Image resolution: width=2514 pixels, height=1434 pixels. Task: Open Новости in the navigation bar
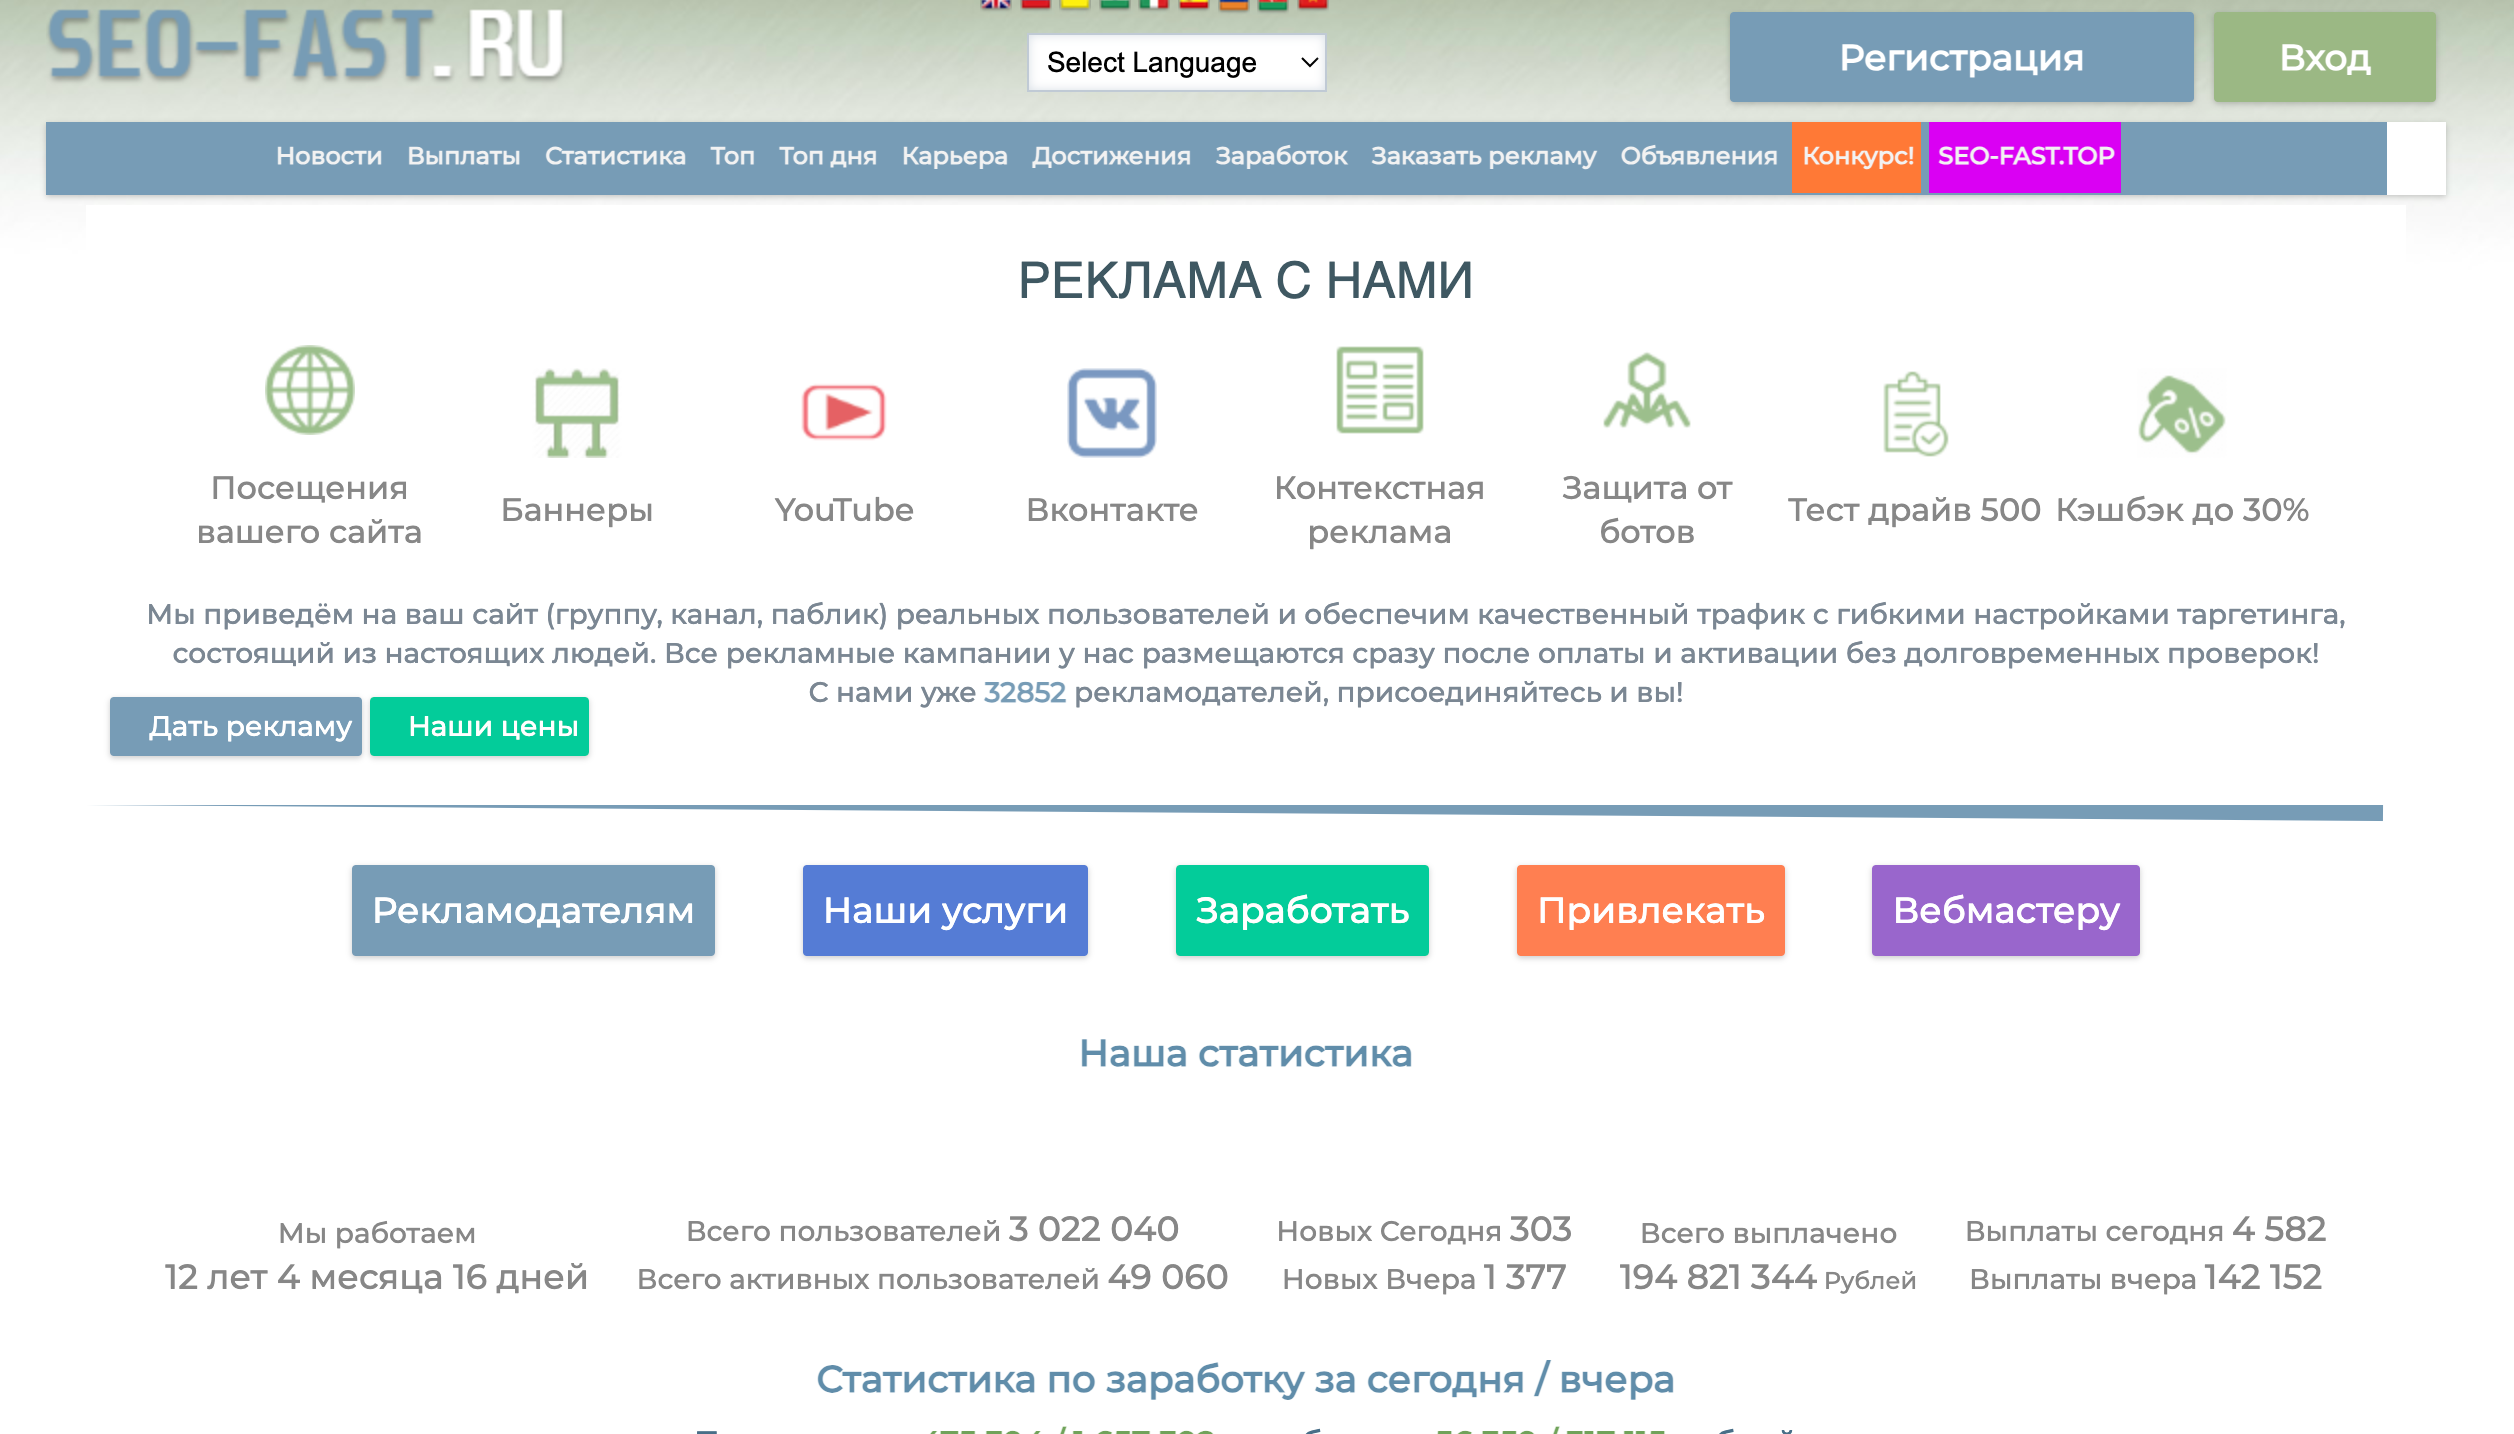click(x=329, y=156)
